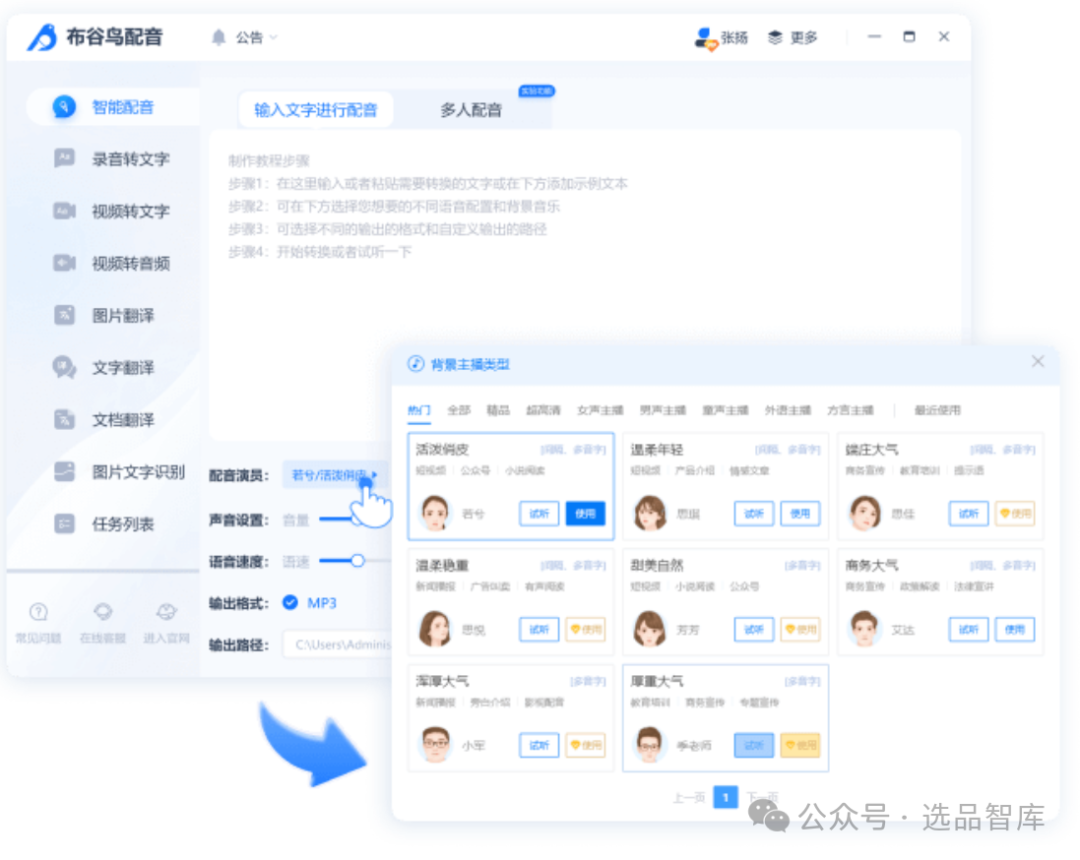
Task: Preview the 思悦 voice with 试听
Action: tap(539, 629)
